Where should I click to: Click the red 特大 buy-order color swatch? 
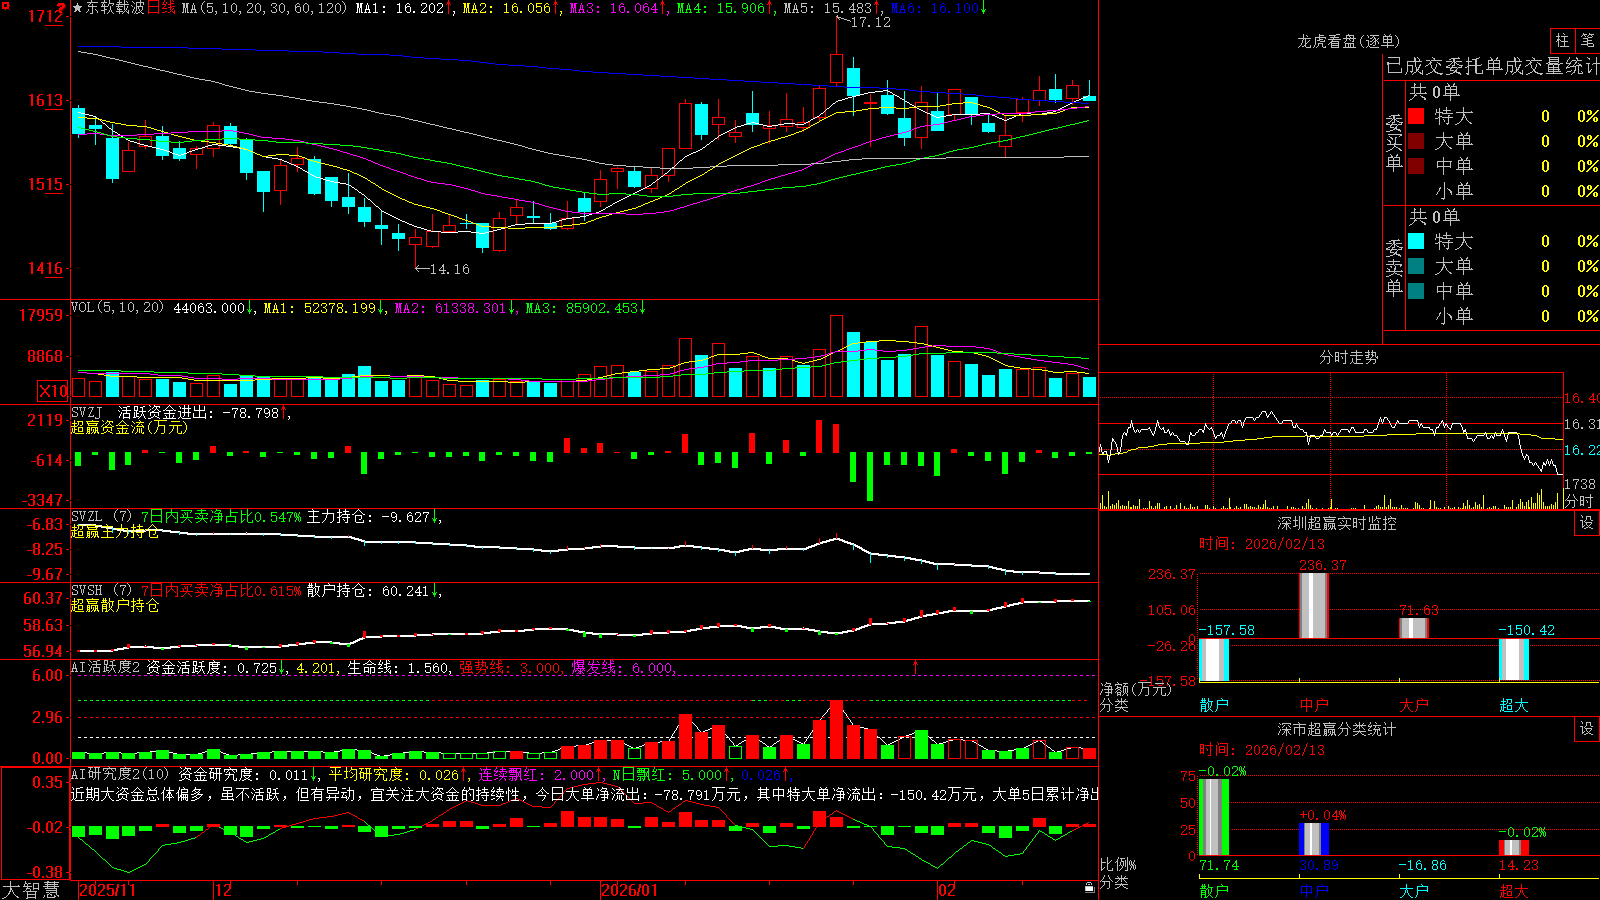pos(1416,116)
